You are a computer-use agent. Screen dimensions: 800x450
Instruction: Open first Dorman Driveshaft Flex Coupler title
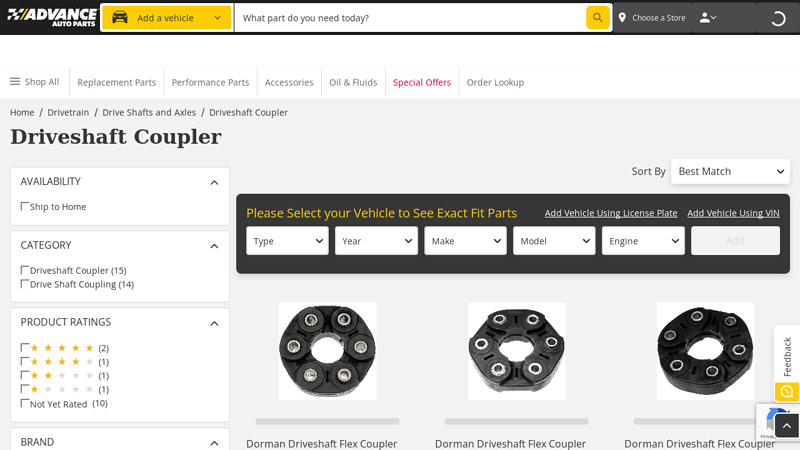(321, 444)
